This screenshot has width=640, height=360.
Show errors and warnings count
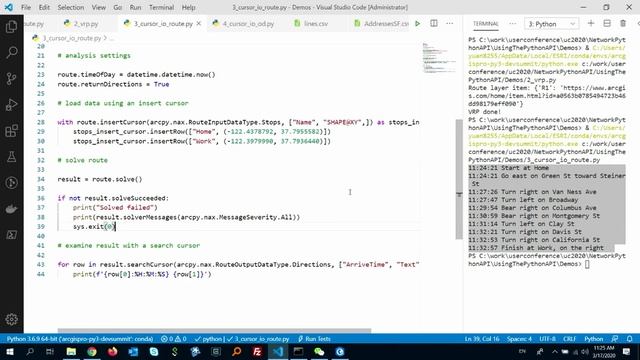tap(173, 339)
